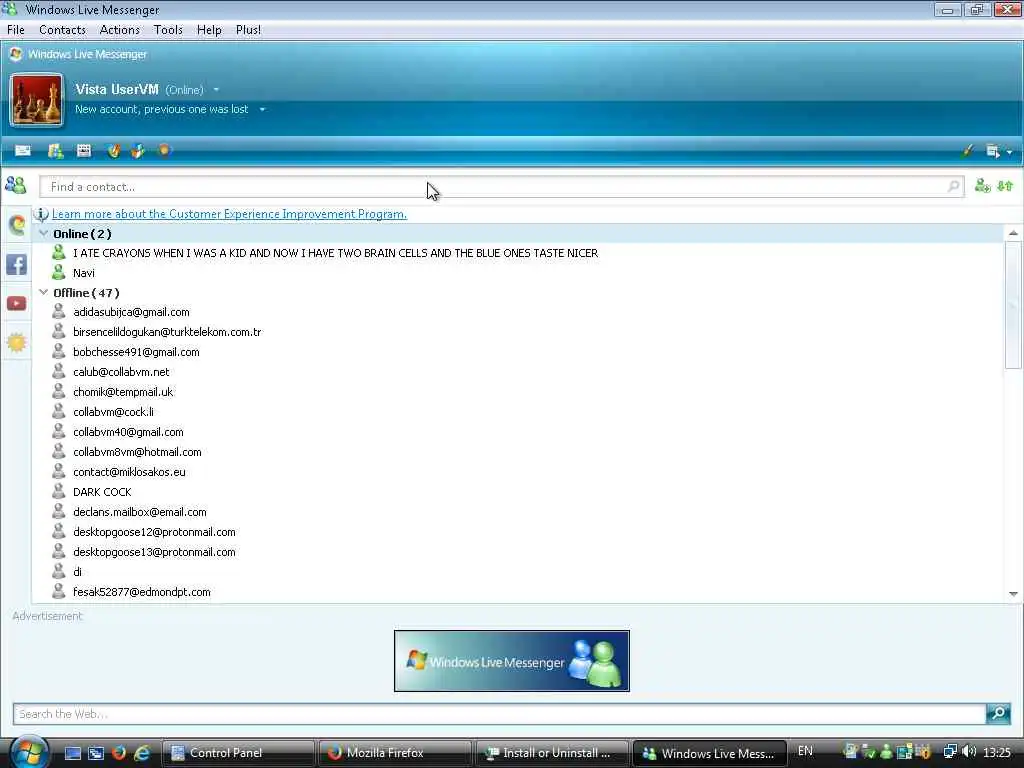Click the Vista UserVM chess display picture

click(37, 100)
